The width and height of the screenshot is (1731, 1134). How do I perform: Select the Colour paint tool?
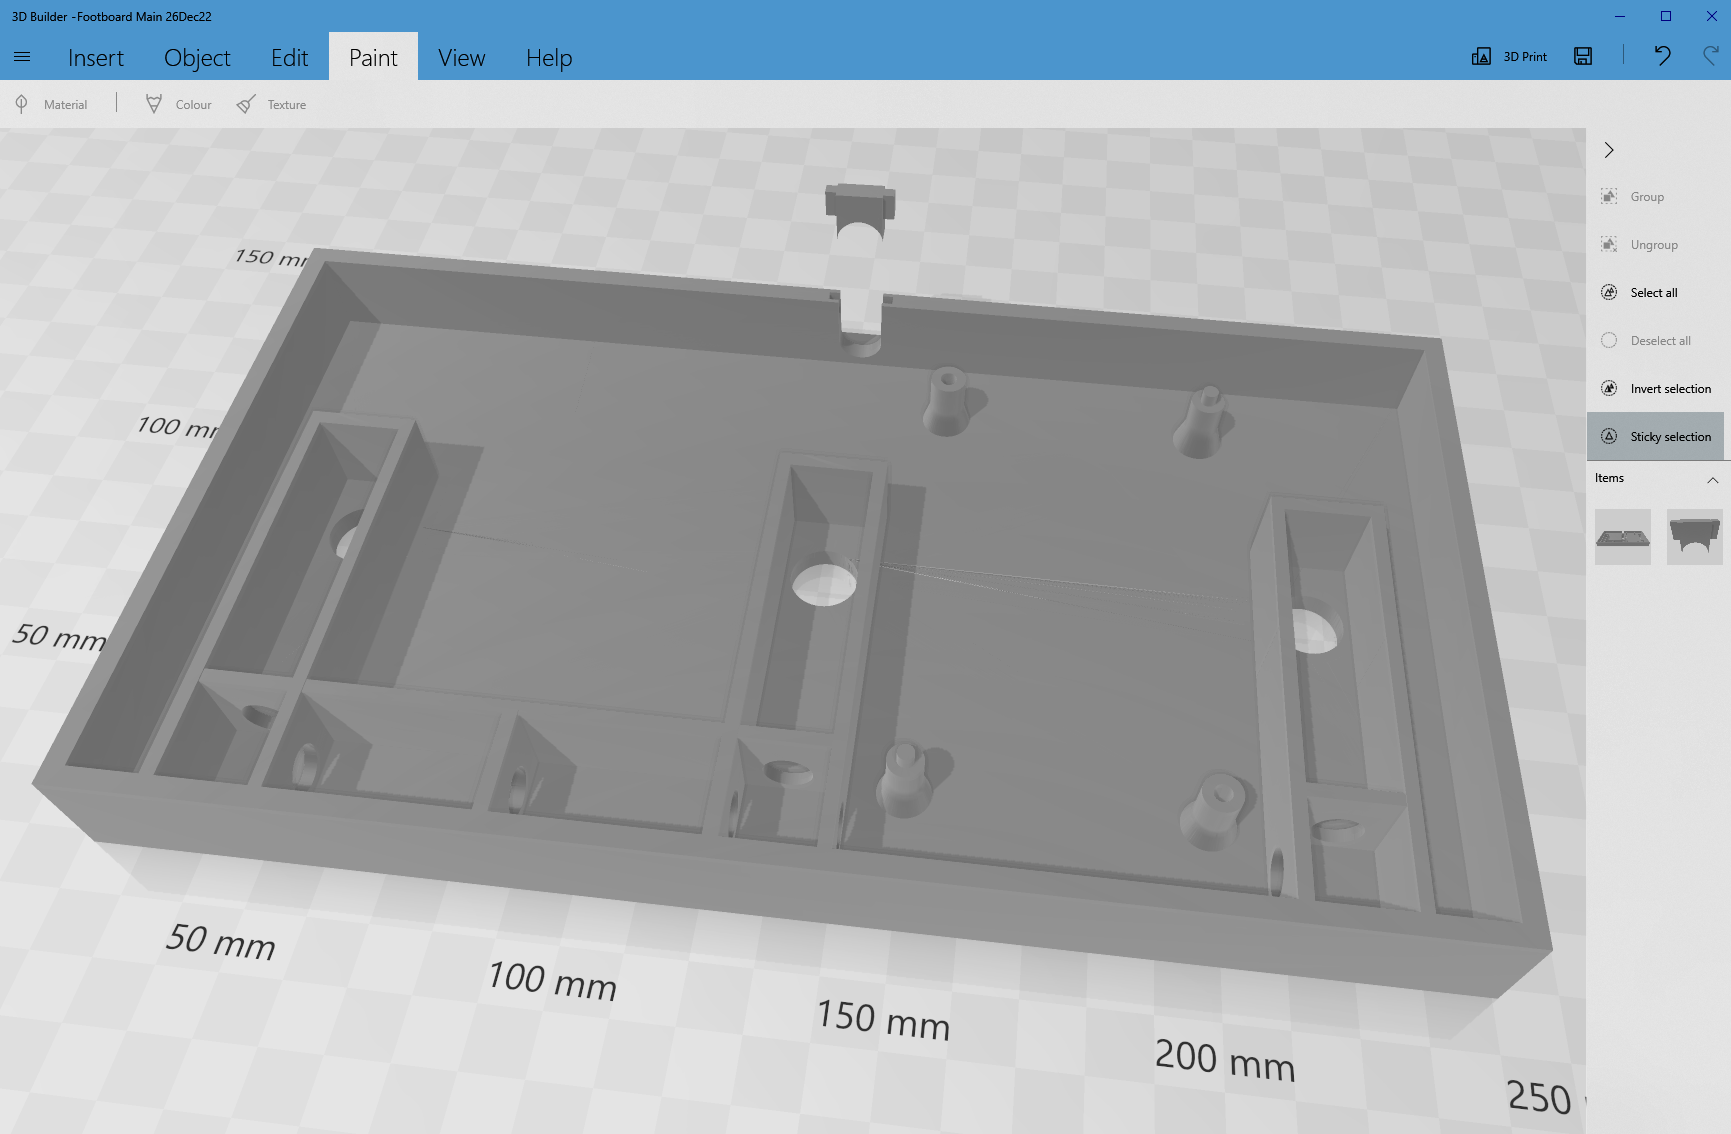point(177,103)
